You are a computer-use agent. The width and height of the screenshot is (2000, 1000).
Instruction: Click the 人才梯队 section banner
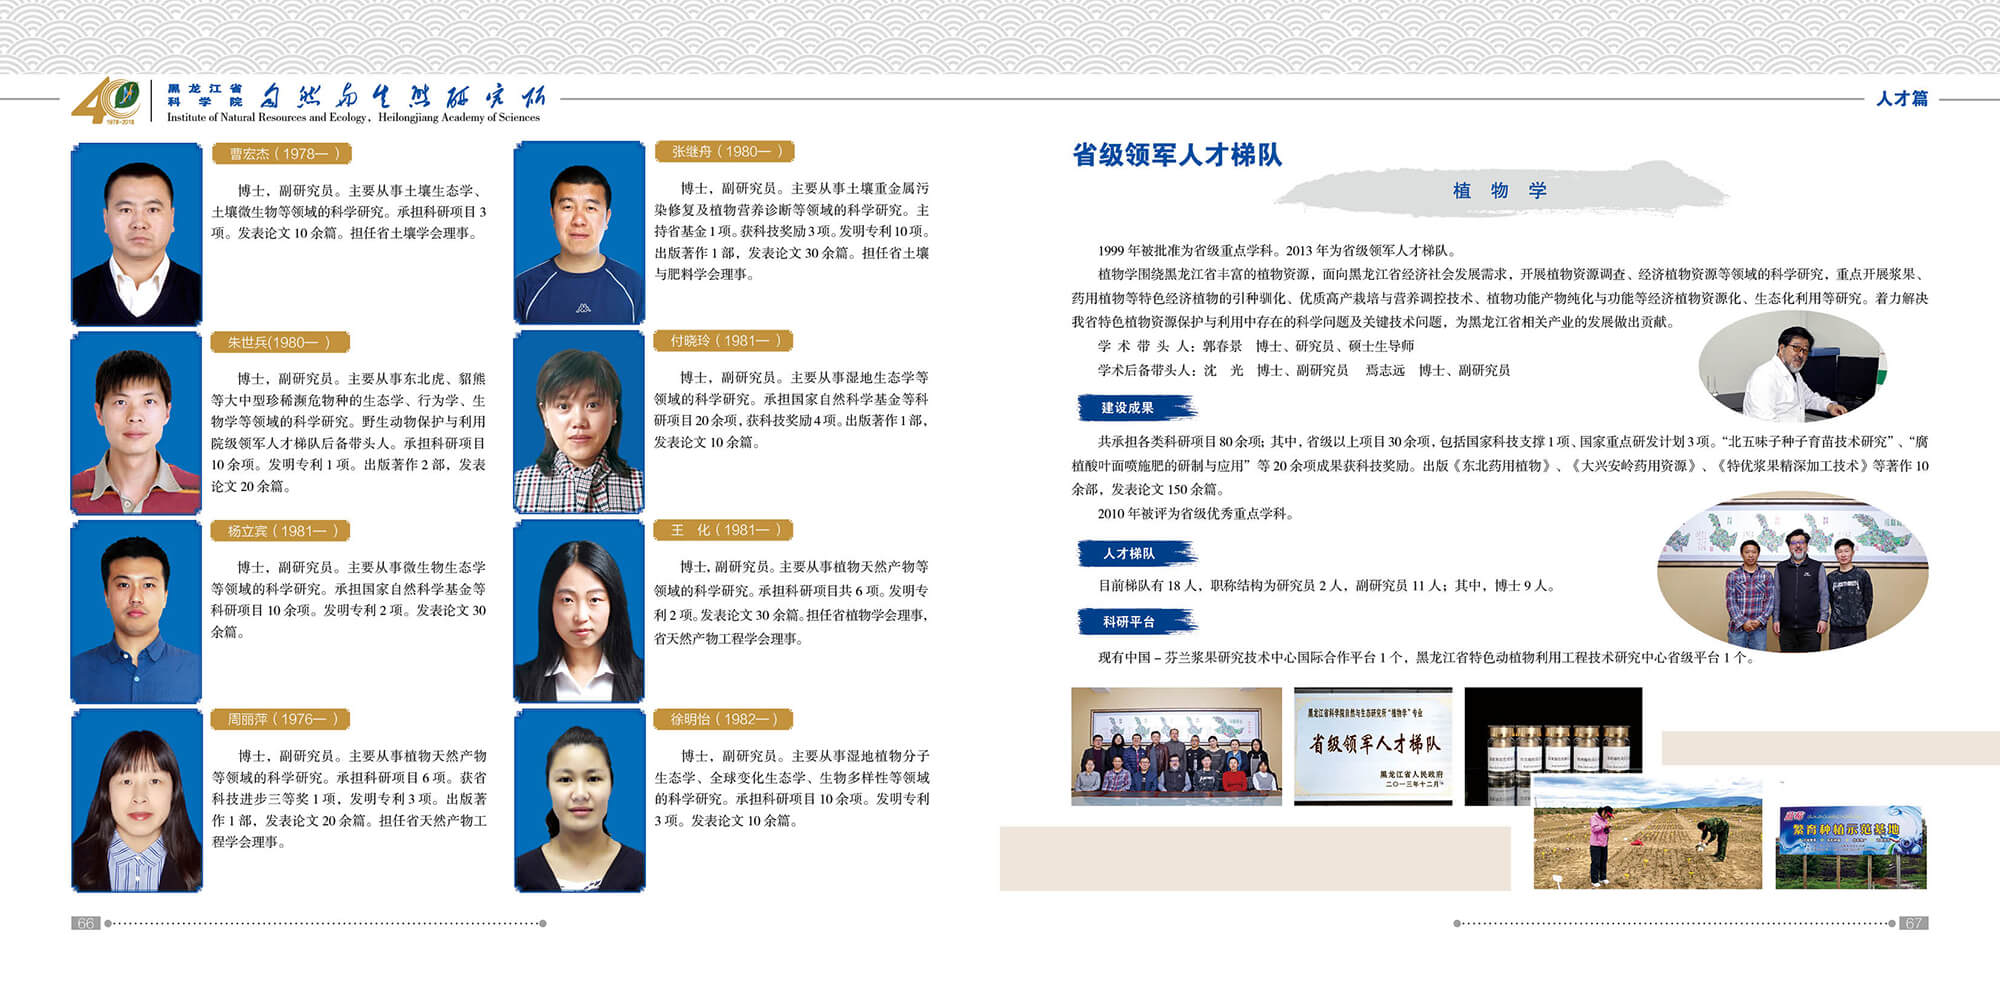click(x=1135, y=553)
